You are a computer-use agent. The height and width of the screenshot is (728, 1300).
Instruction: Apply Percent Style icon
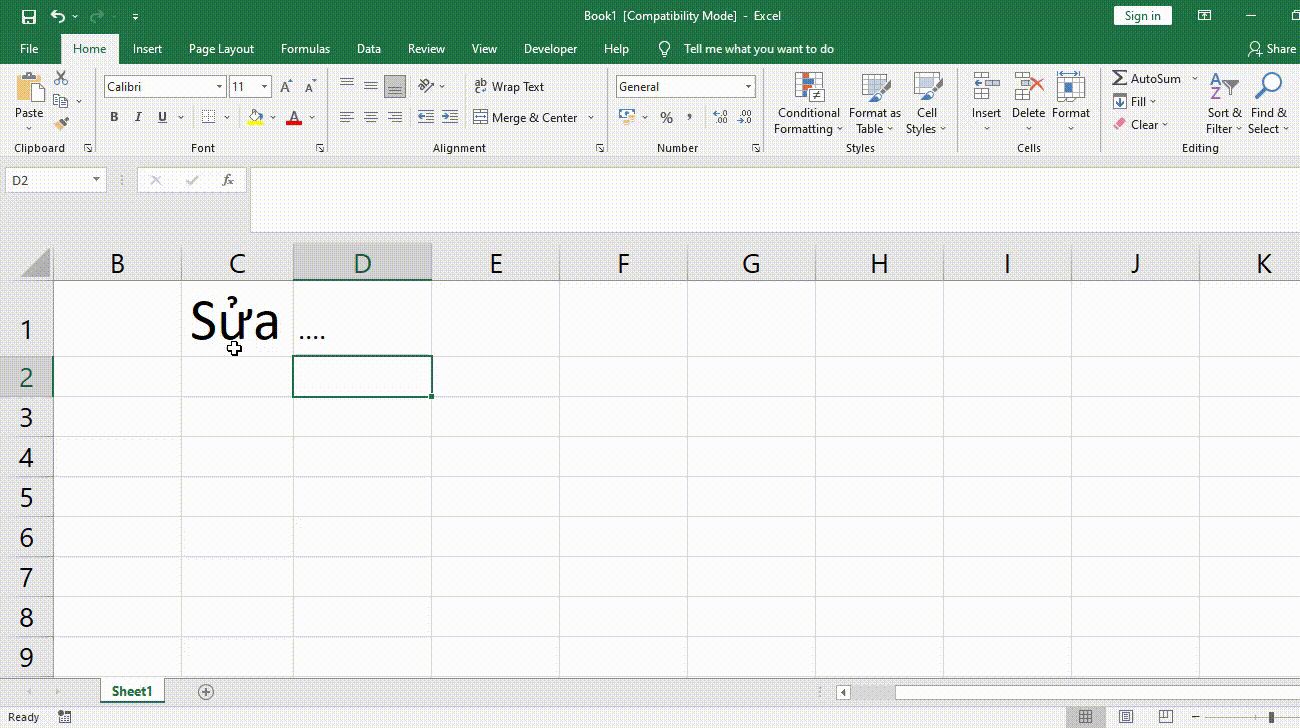[x=666, y=117]
